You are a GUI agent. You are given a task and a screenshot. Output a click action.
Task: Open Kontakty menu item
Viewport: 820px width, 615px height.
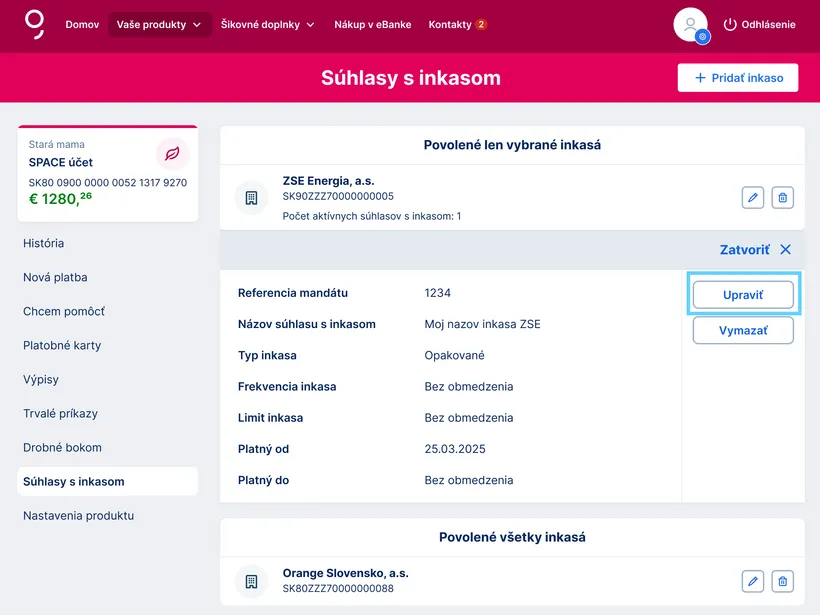point(457,24)
